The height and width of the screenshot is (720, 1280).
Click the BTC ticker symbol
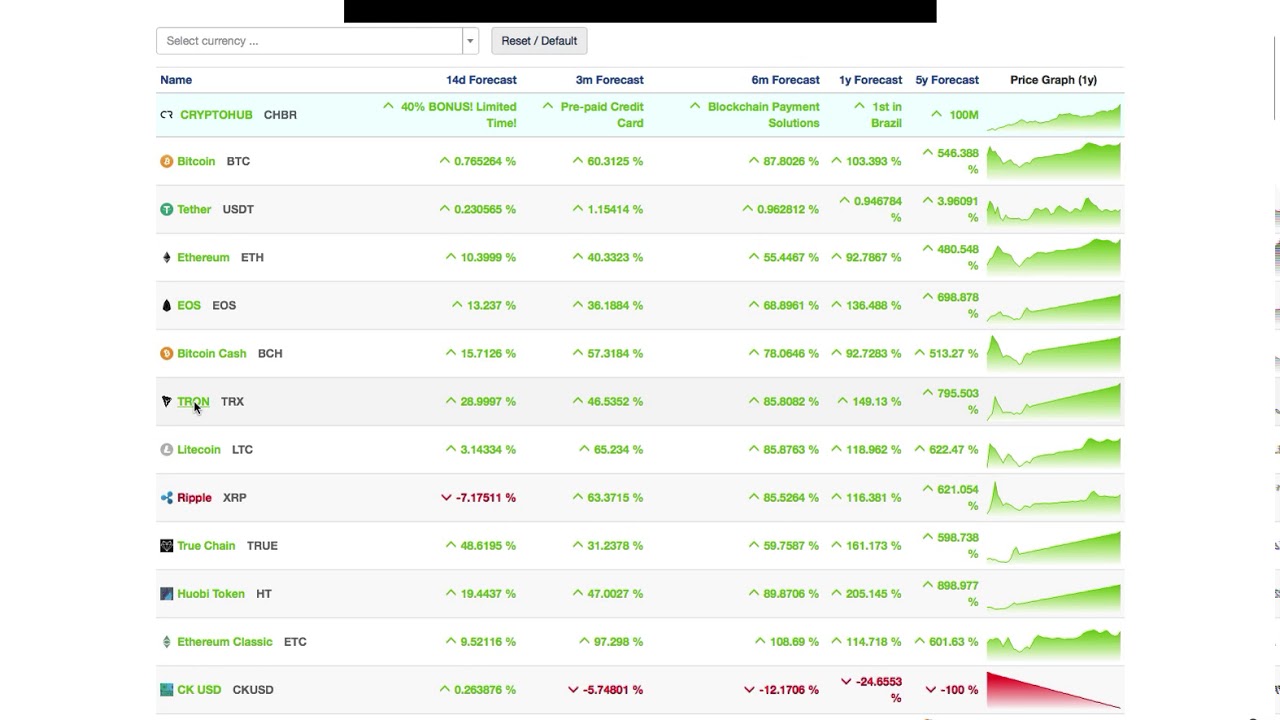238,161
